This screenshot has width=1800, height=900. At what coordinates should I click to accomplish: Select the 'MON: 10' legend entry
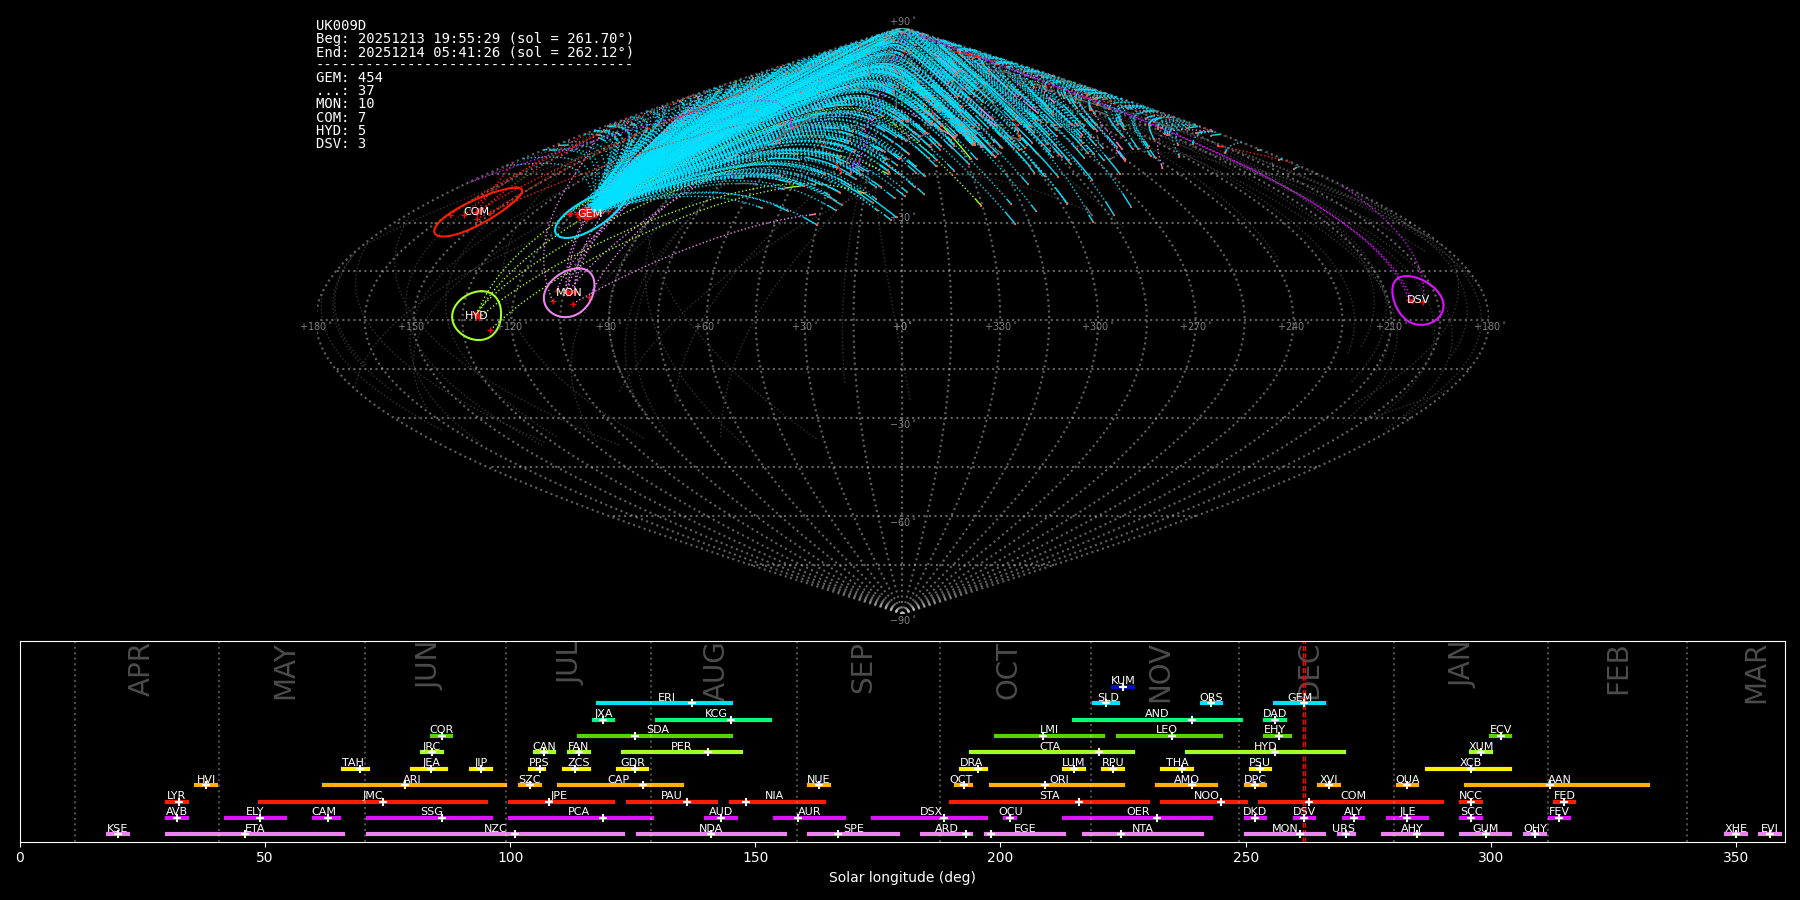(345, 104)
